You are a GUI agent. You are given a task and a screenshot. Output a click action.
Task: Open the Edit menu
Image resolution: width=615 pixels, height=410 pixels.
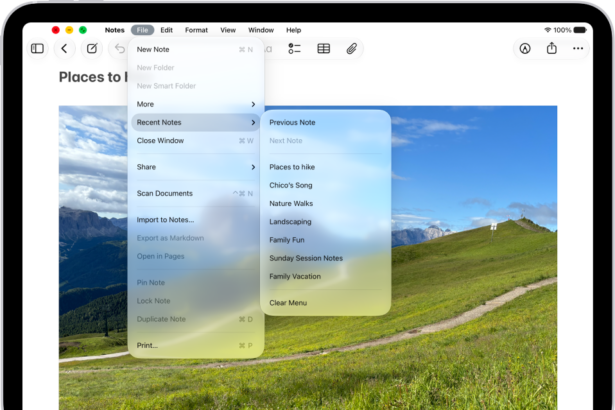click(x=166, y=30)
